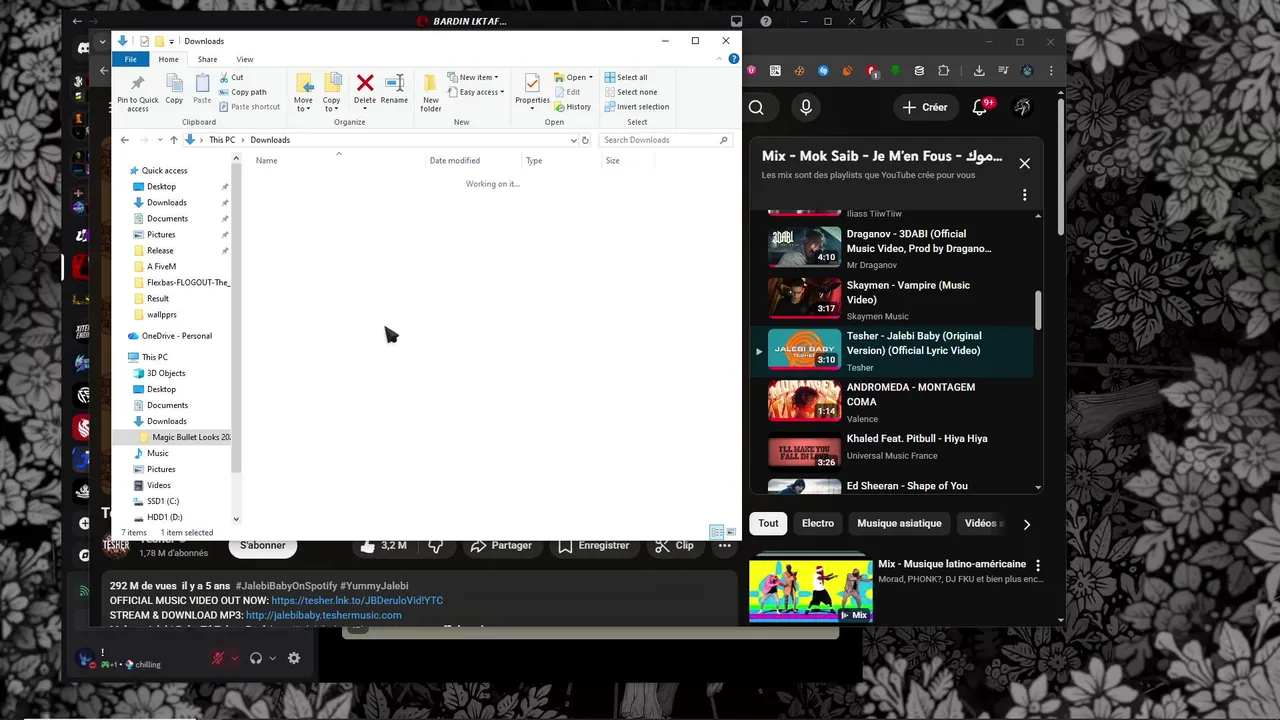Switch Explorer to details view mode
The height and width of the screenshot is (720, 1280).
[x=716, y=532]
